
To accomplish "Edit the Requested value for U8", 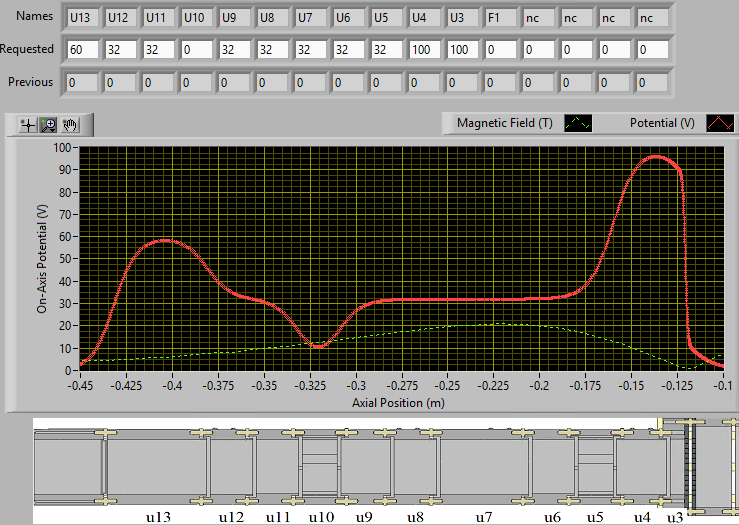I will (x=273, y=49).
